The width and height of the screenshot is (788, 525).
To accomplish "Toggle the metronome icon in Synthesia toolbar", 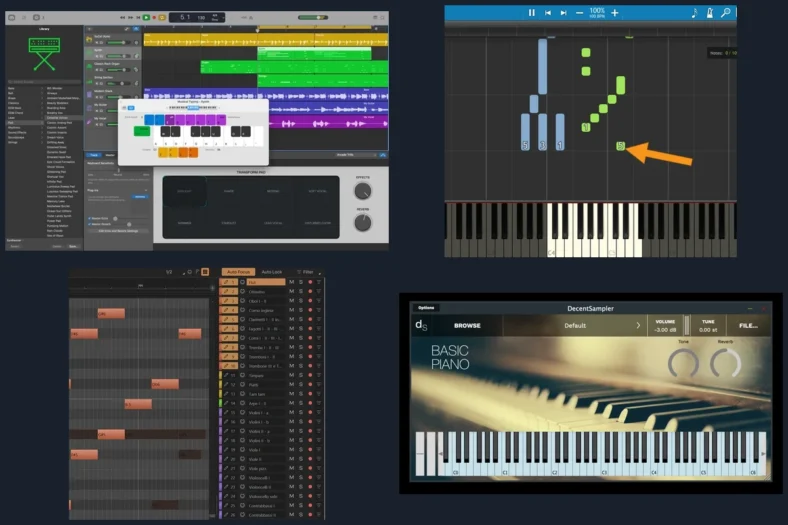I will pyautogui.click(x=710, y=13).
